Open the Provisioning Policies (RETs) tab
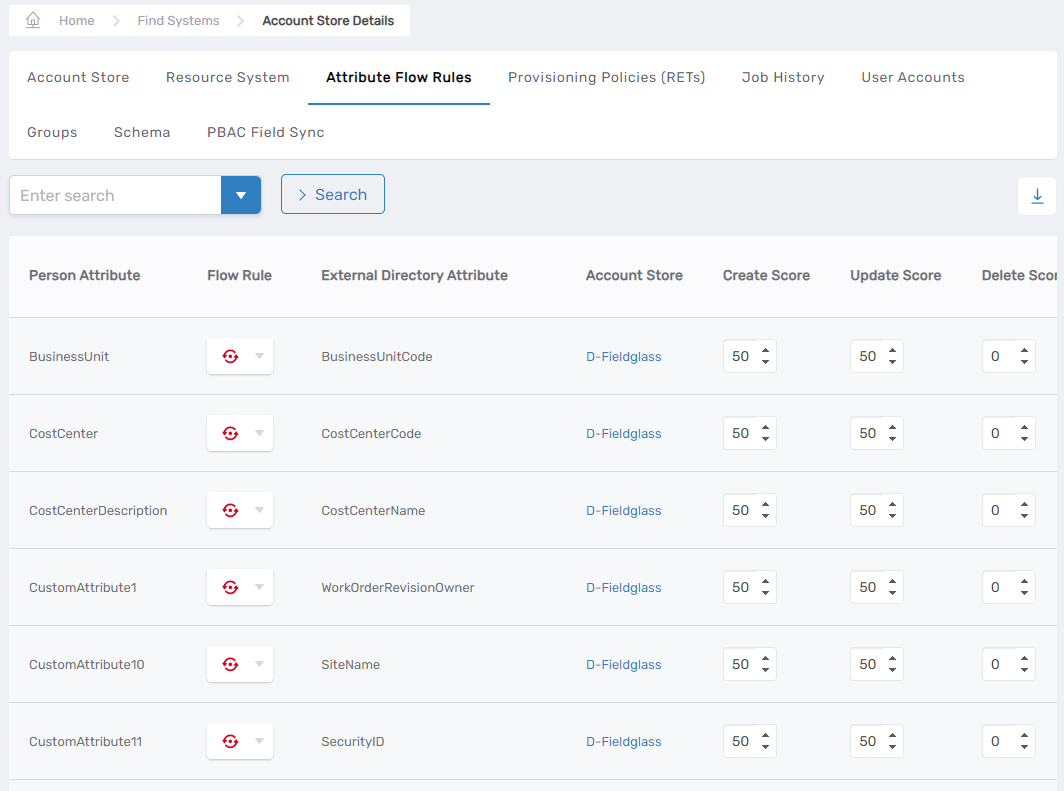 click(606, 77)
